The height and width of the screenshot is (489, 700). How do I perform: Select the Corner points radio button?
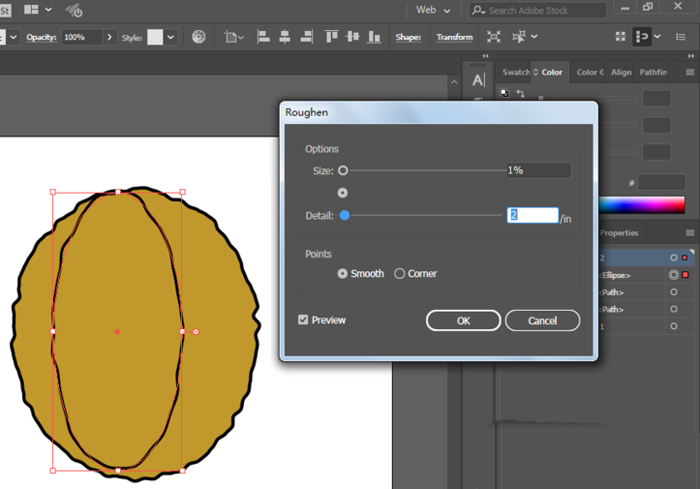(400, 273)
